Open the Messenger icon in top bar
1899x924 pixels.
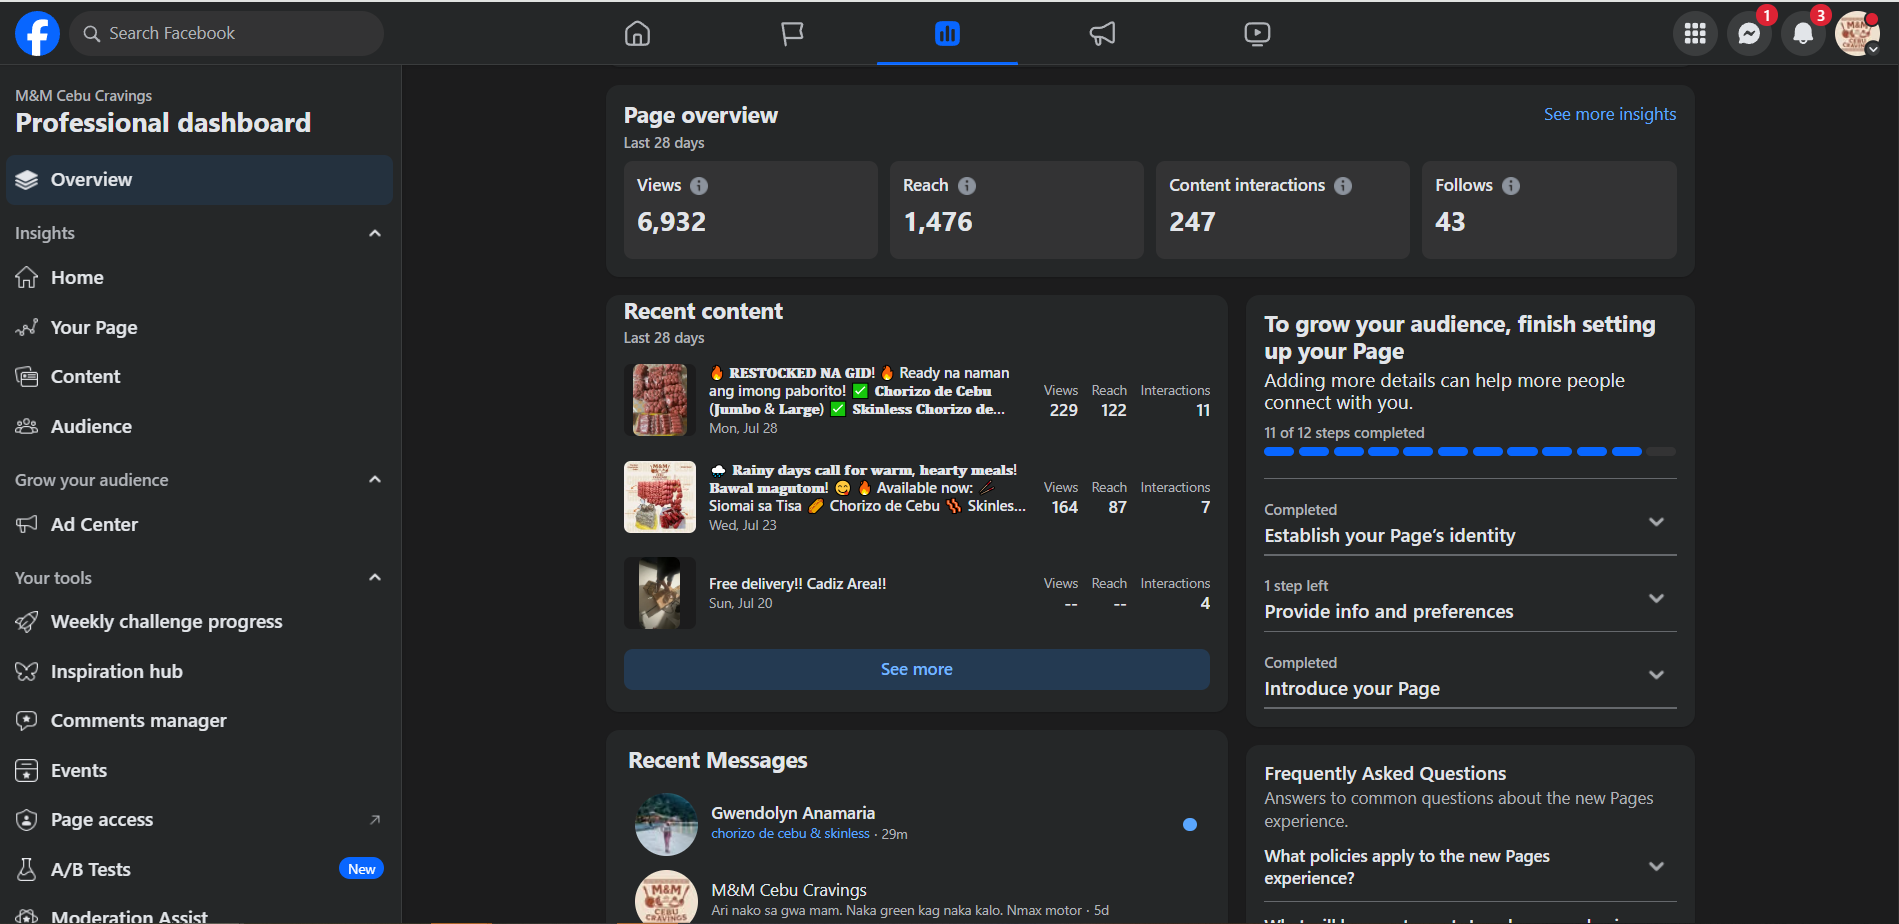pyautogui.click(x=1749, y=34)
